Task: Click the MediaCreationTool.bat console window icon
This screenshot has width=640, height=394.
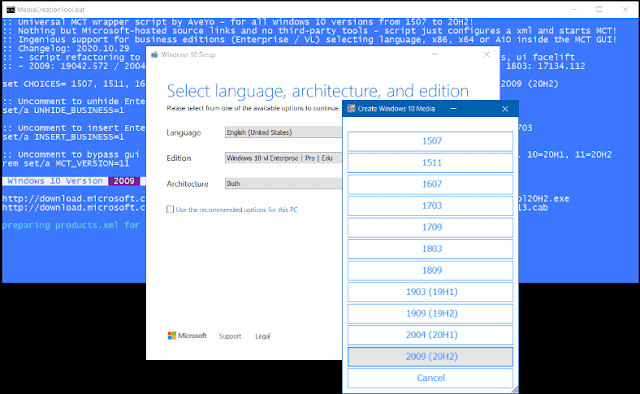Action: 11,10
